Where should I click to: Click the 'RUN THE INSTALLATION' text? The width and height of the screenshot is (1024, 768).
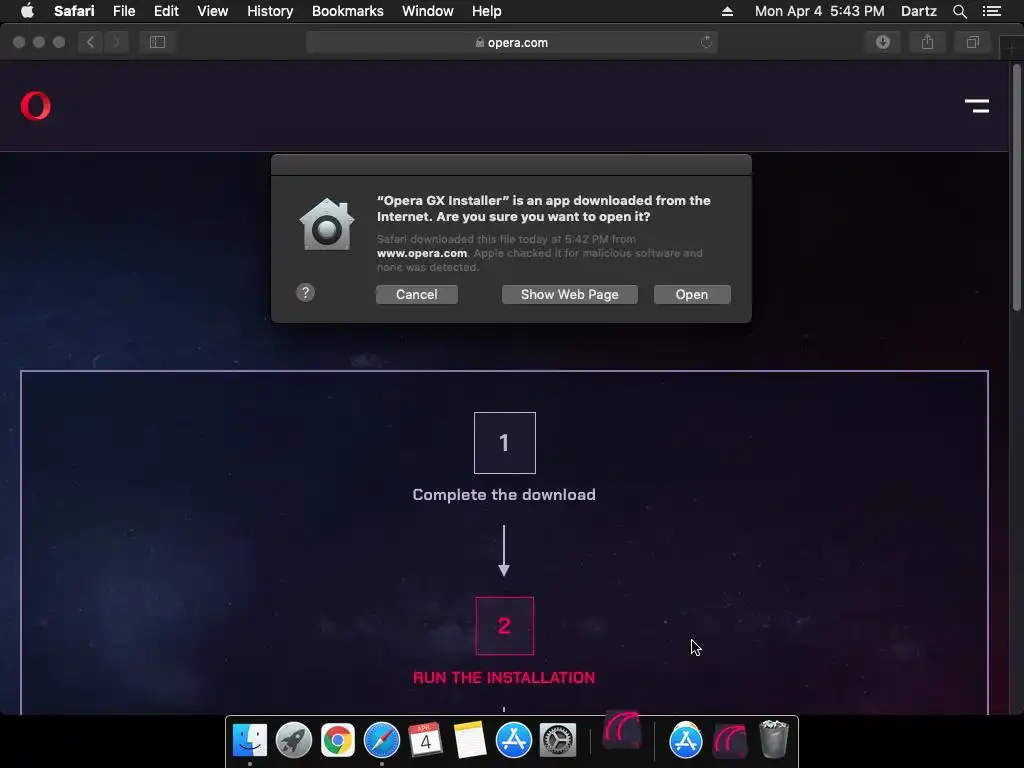click(x=504, y=677)
